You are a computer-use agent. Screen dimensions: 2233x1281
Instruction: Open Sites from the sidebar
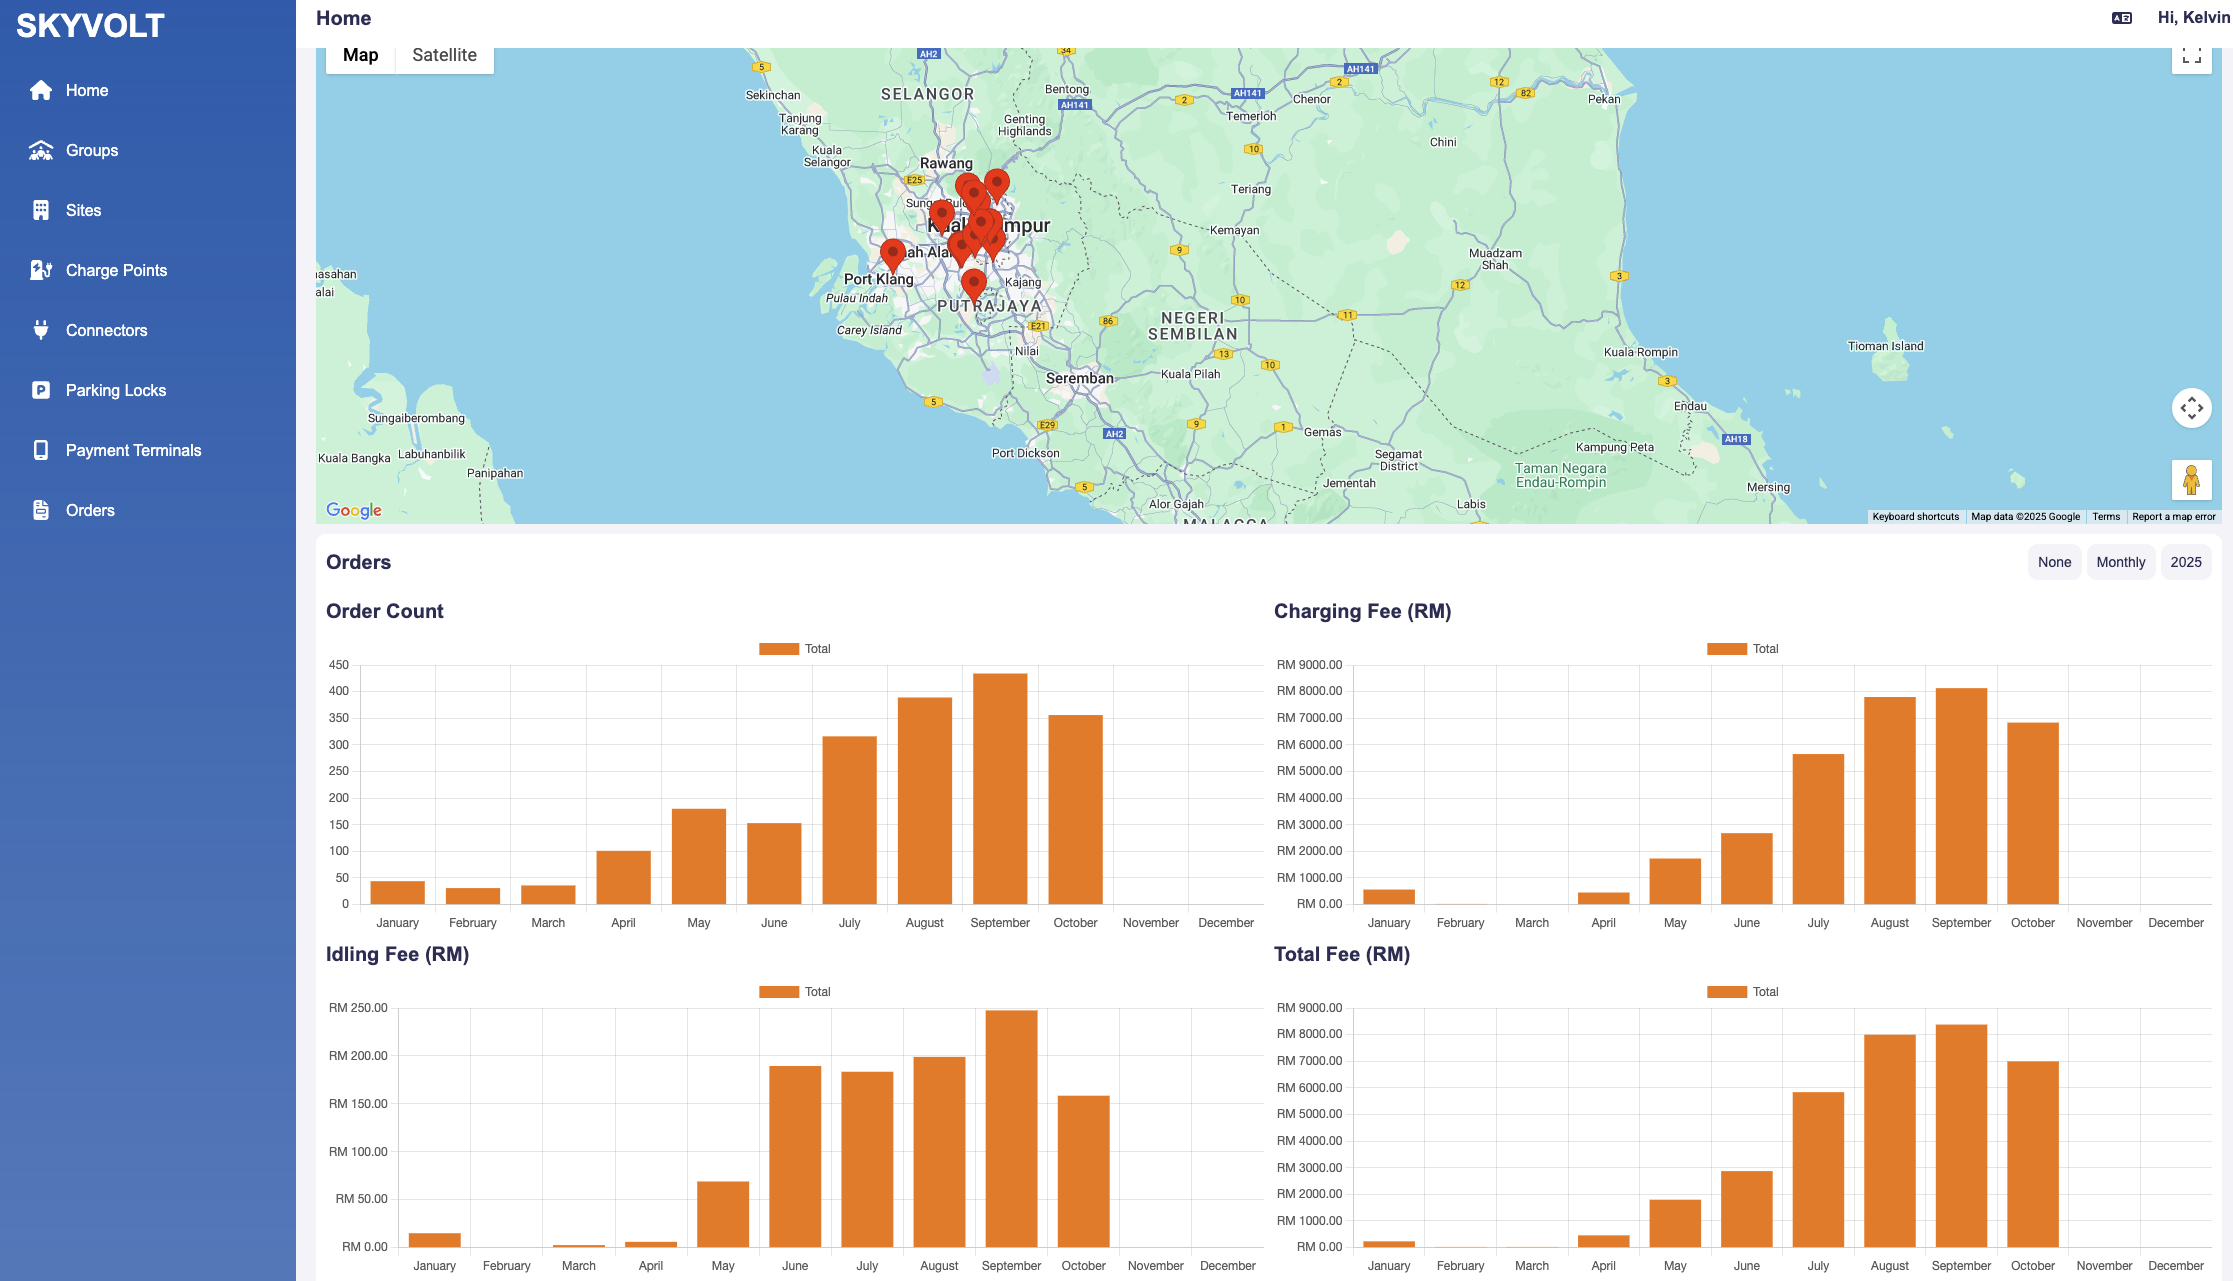coord(40,210)
